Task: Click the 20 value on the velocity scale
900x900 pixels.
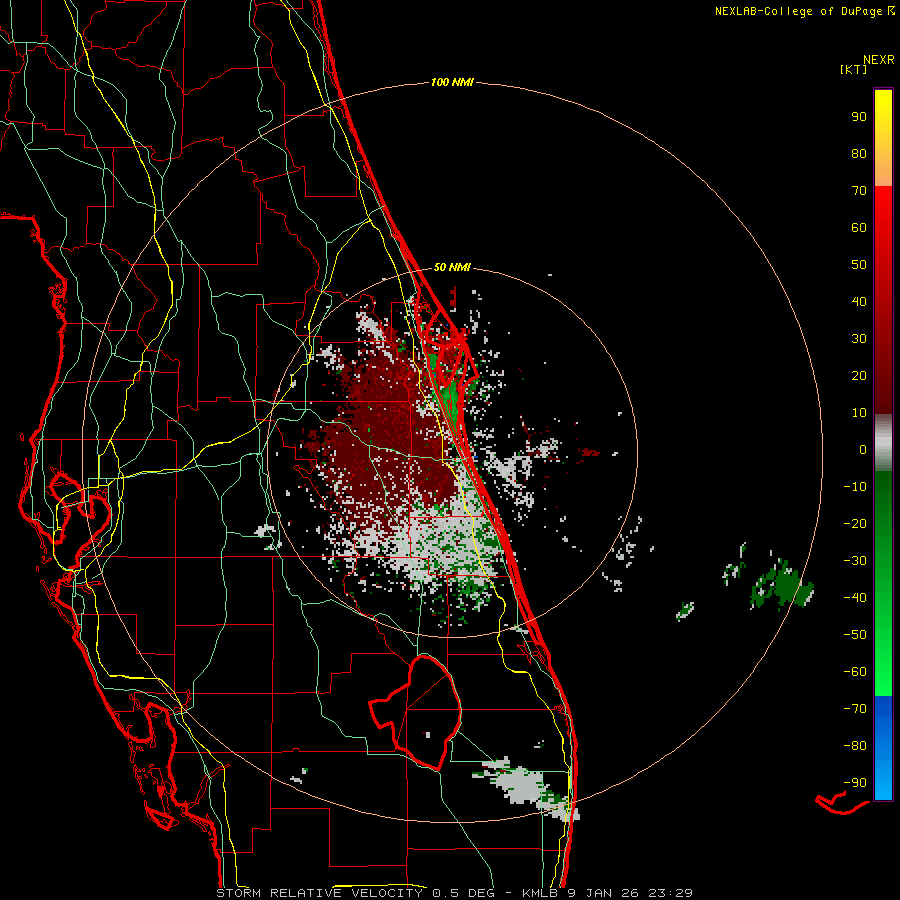Action: 859,375
